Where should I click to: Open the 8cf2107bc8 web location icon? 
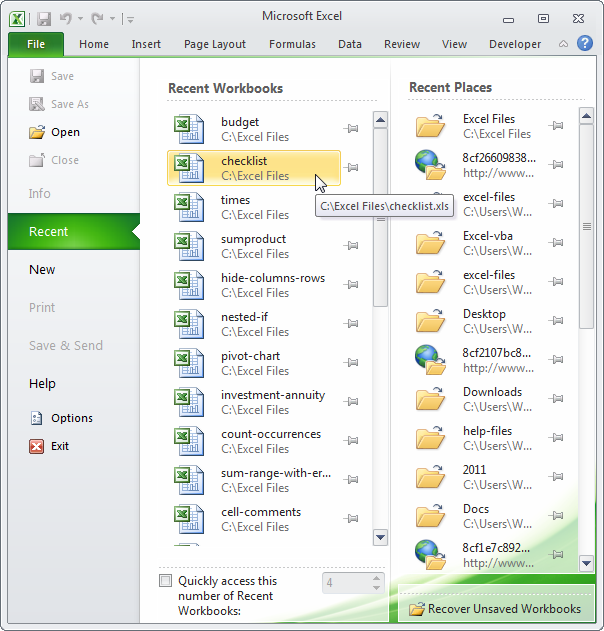[x=431, y=360]
